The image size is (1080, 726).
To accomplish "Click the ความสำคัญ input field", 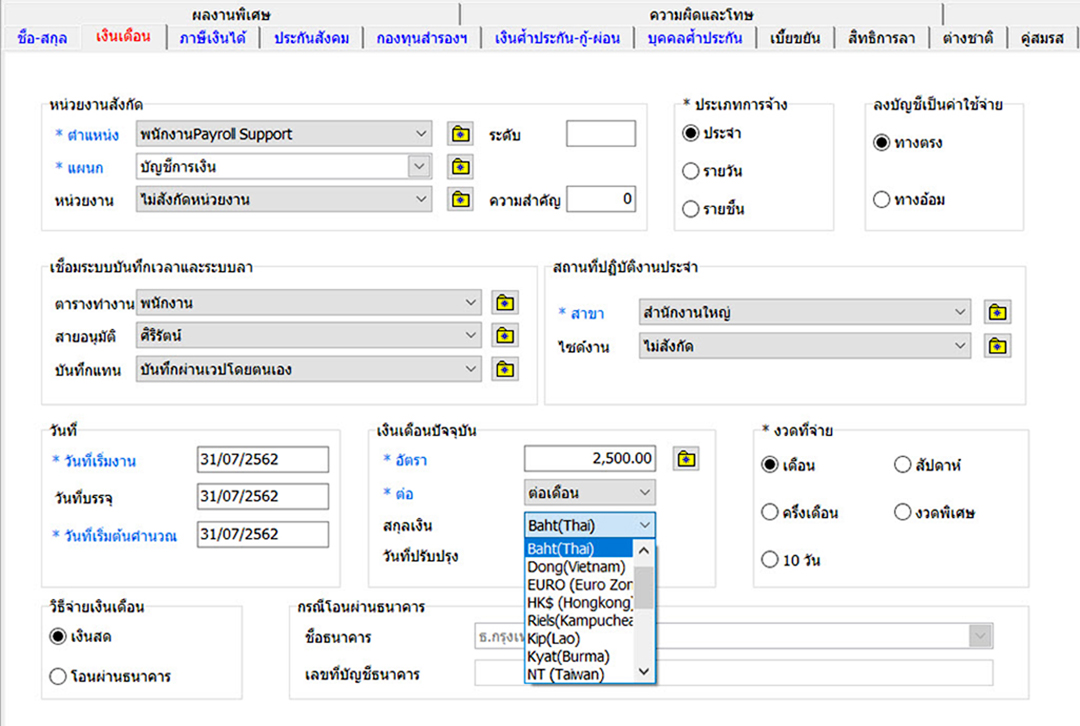I will (601, 200).
